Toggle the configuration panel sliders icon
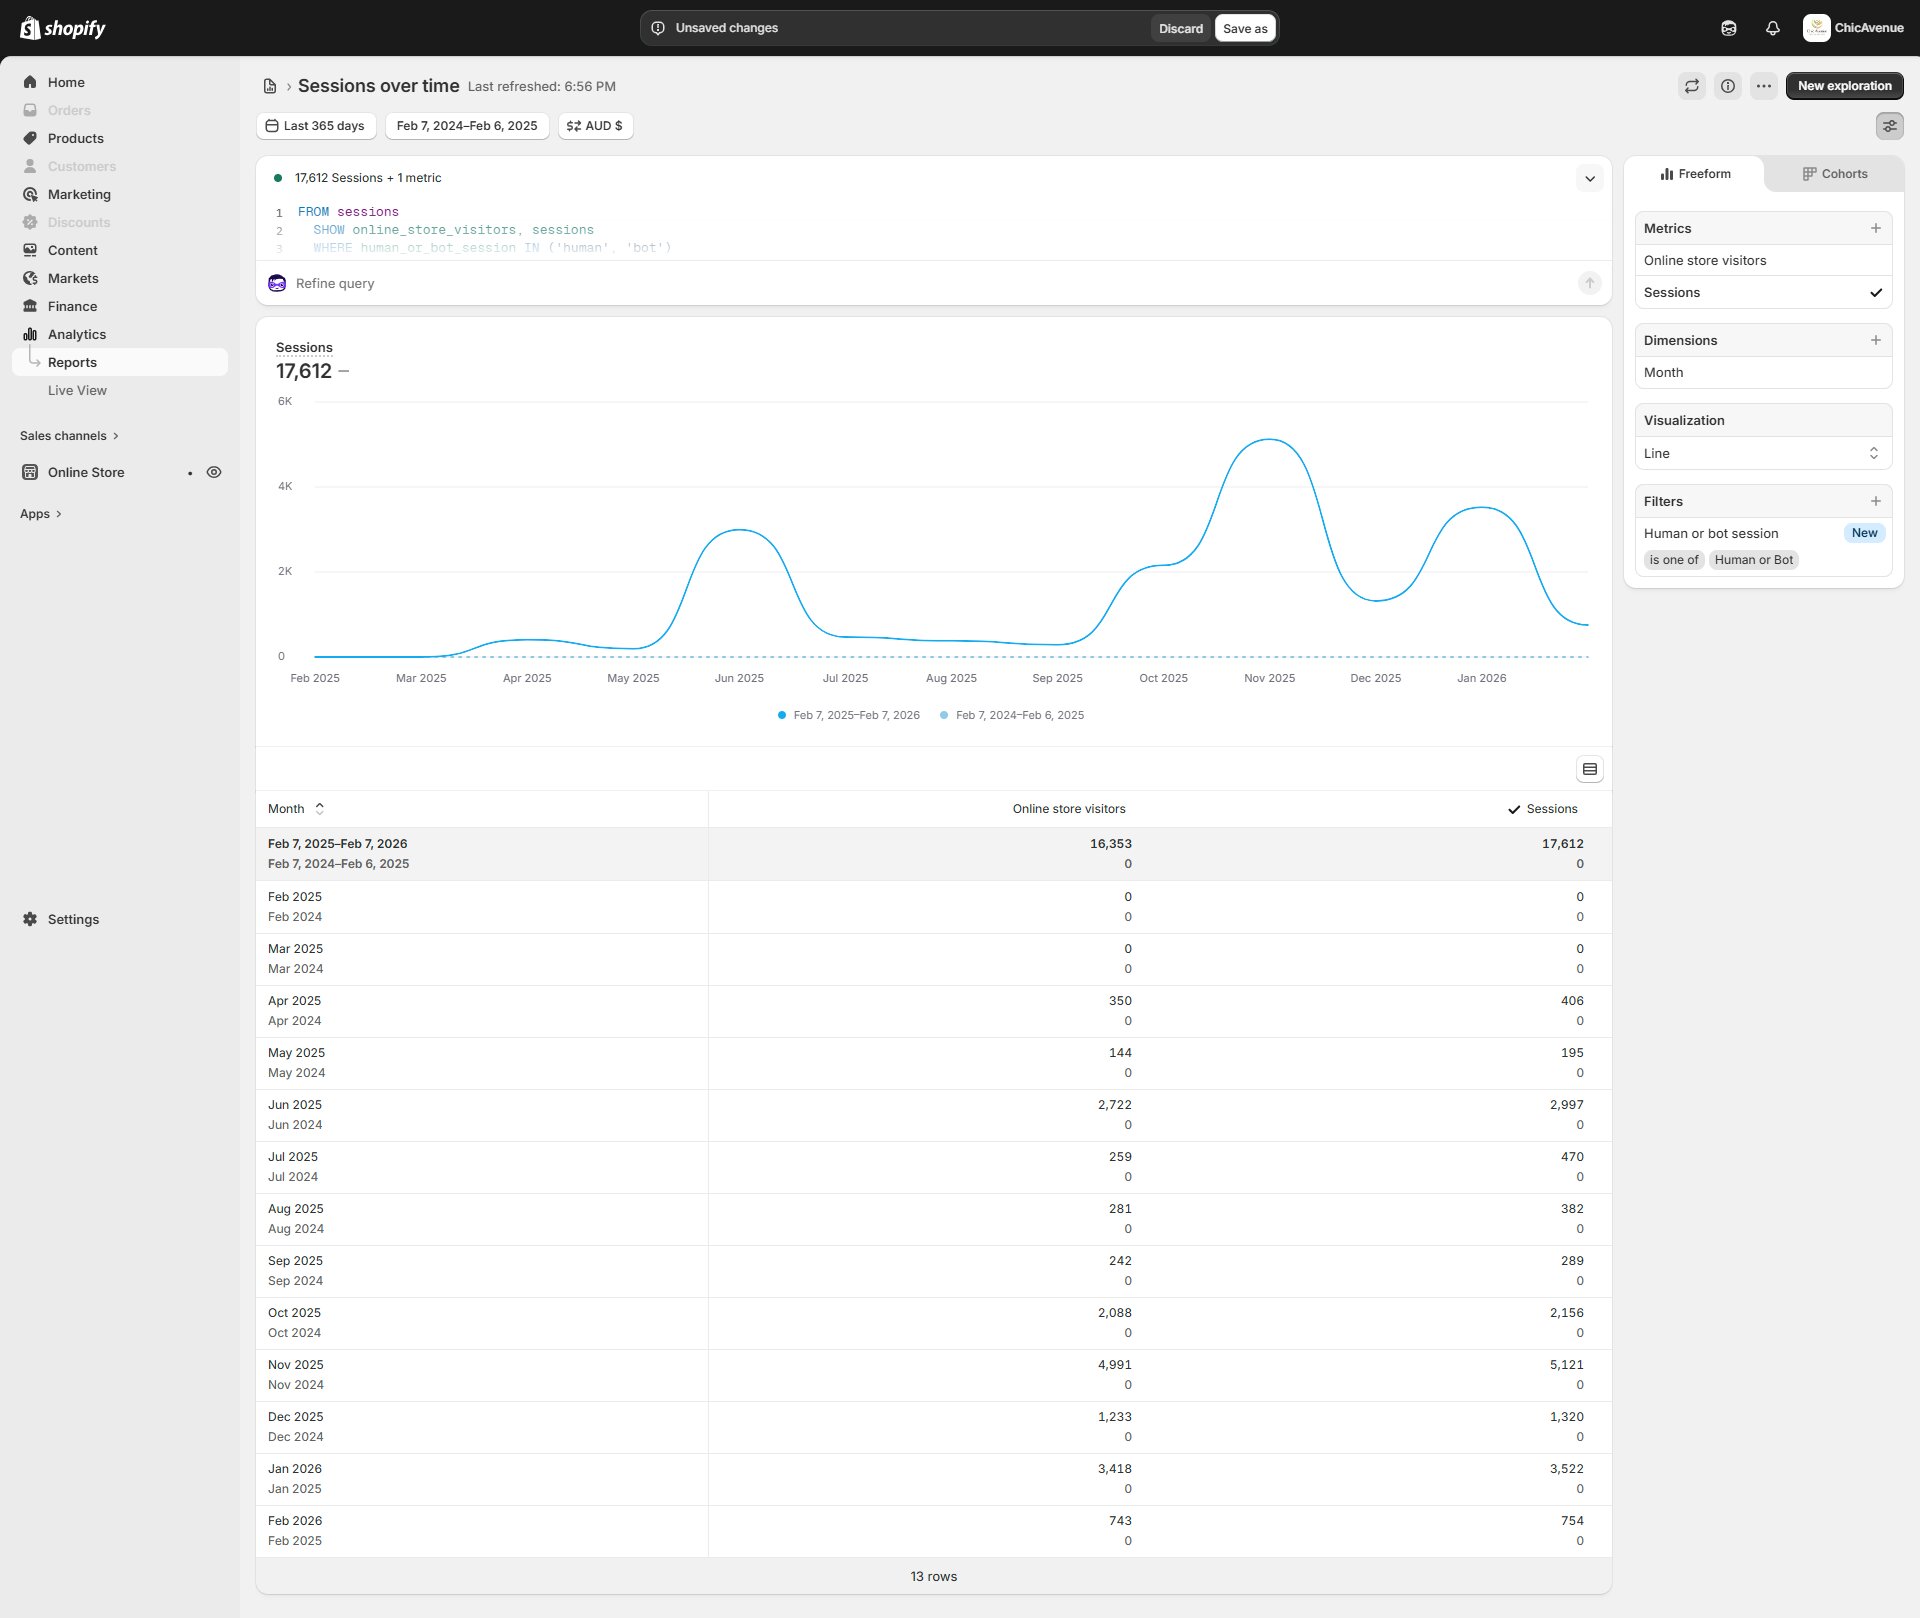 (1889, 126)
